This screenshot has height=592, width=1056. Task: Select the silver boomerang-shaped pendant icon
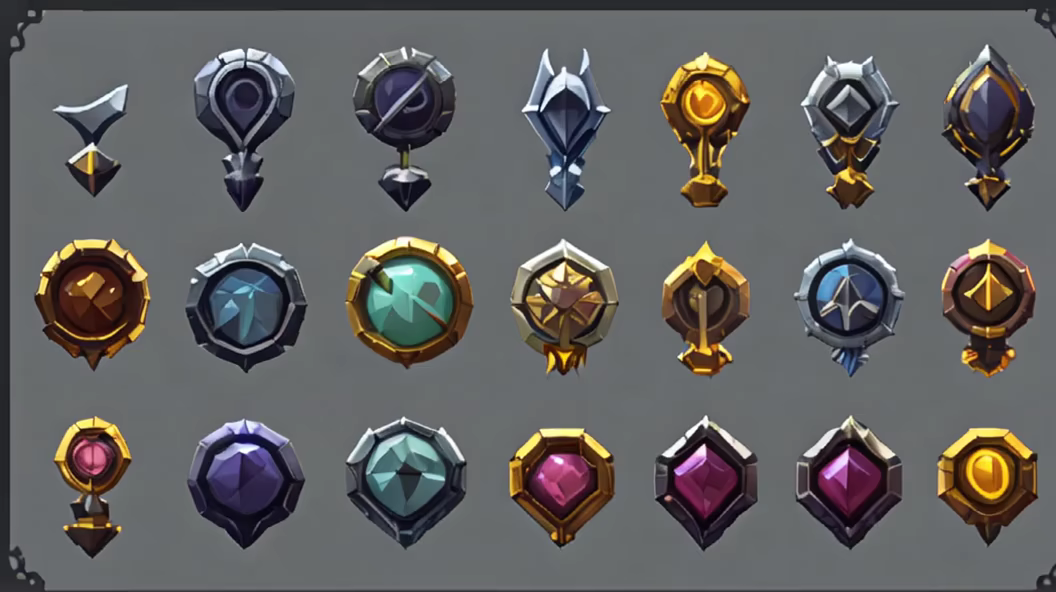pos(91,140)
